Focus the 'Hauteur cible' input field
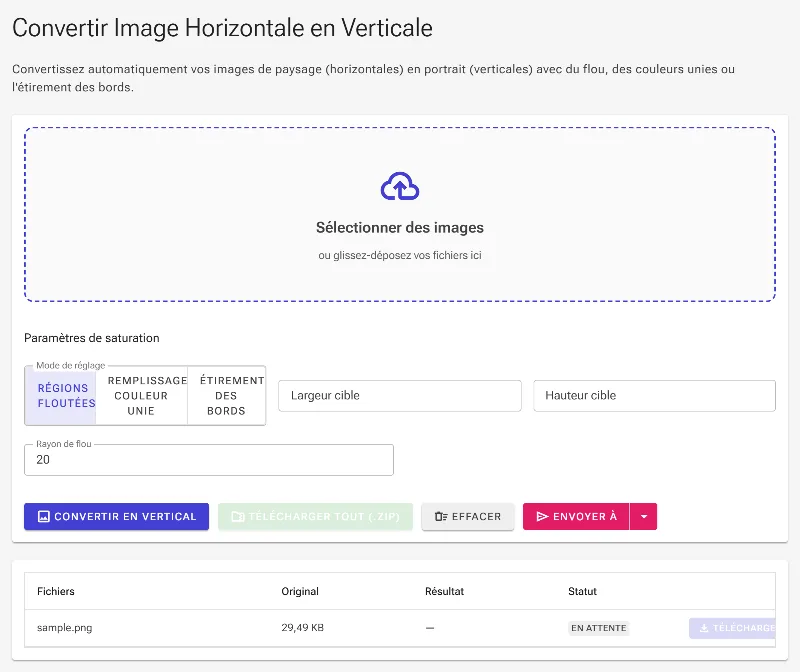800x672 pixels. tap(655, 395)
